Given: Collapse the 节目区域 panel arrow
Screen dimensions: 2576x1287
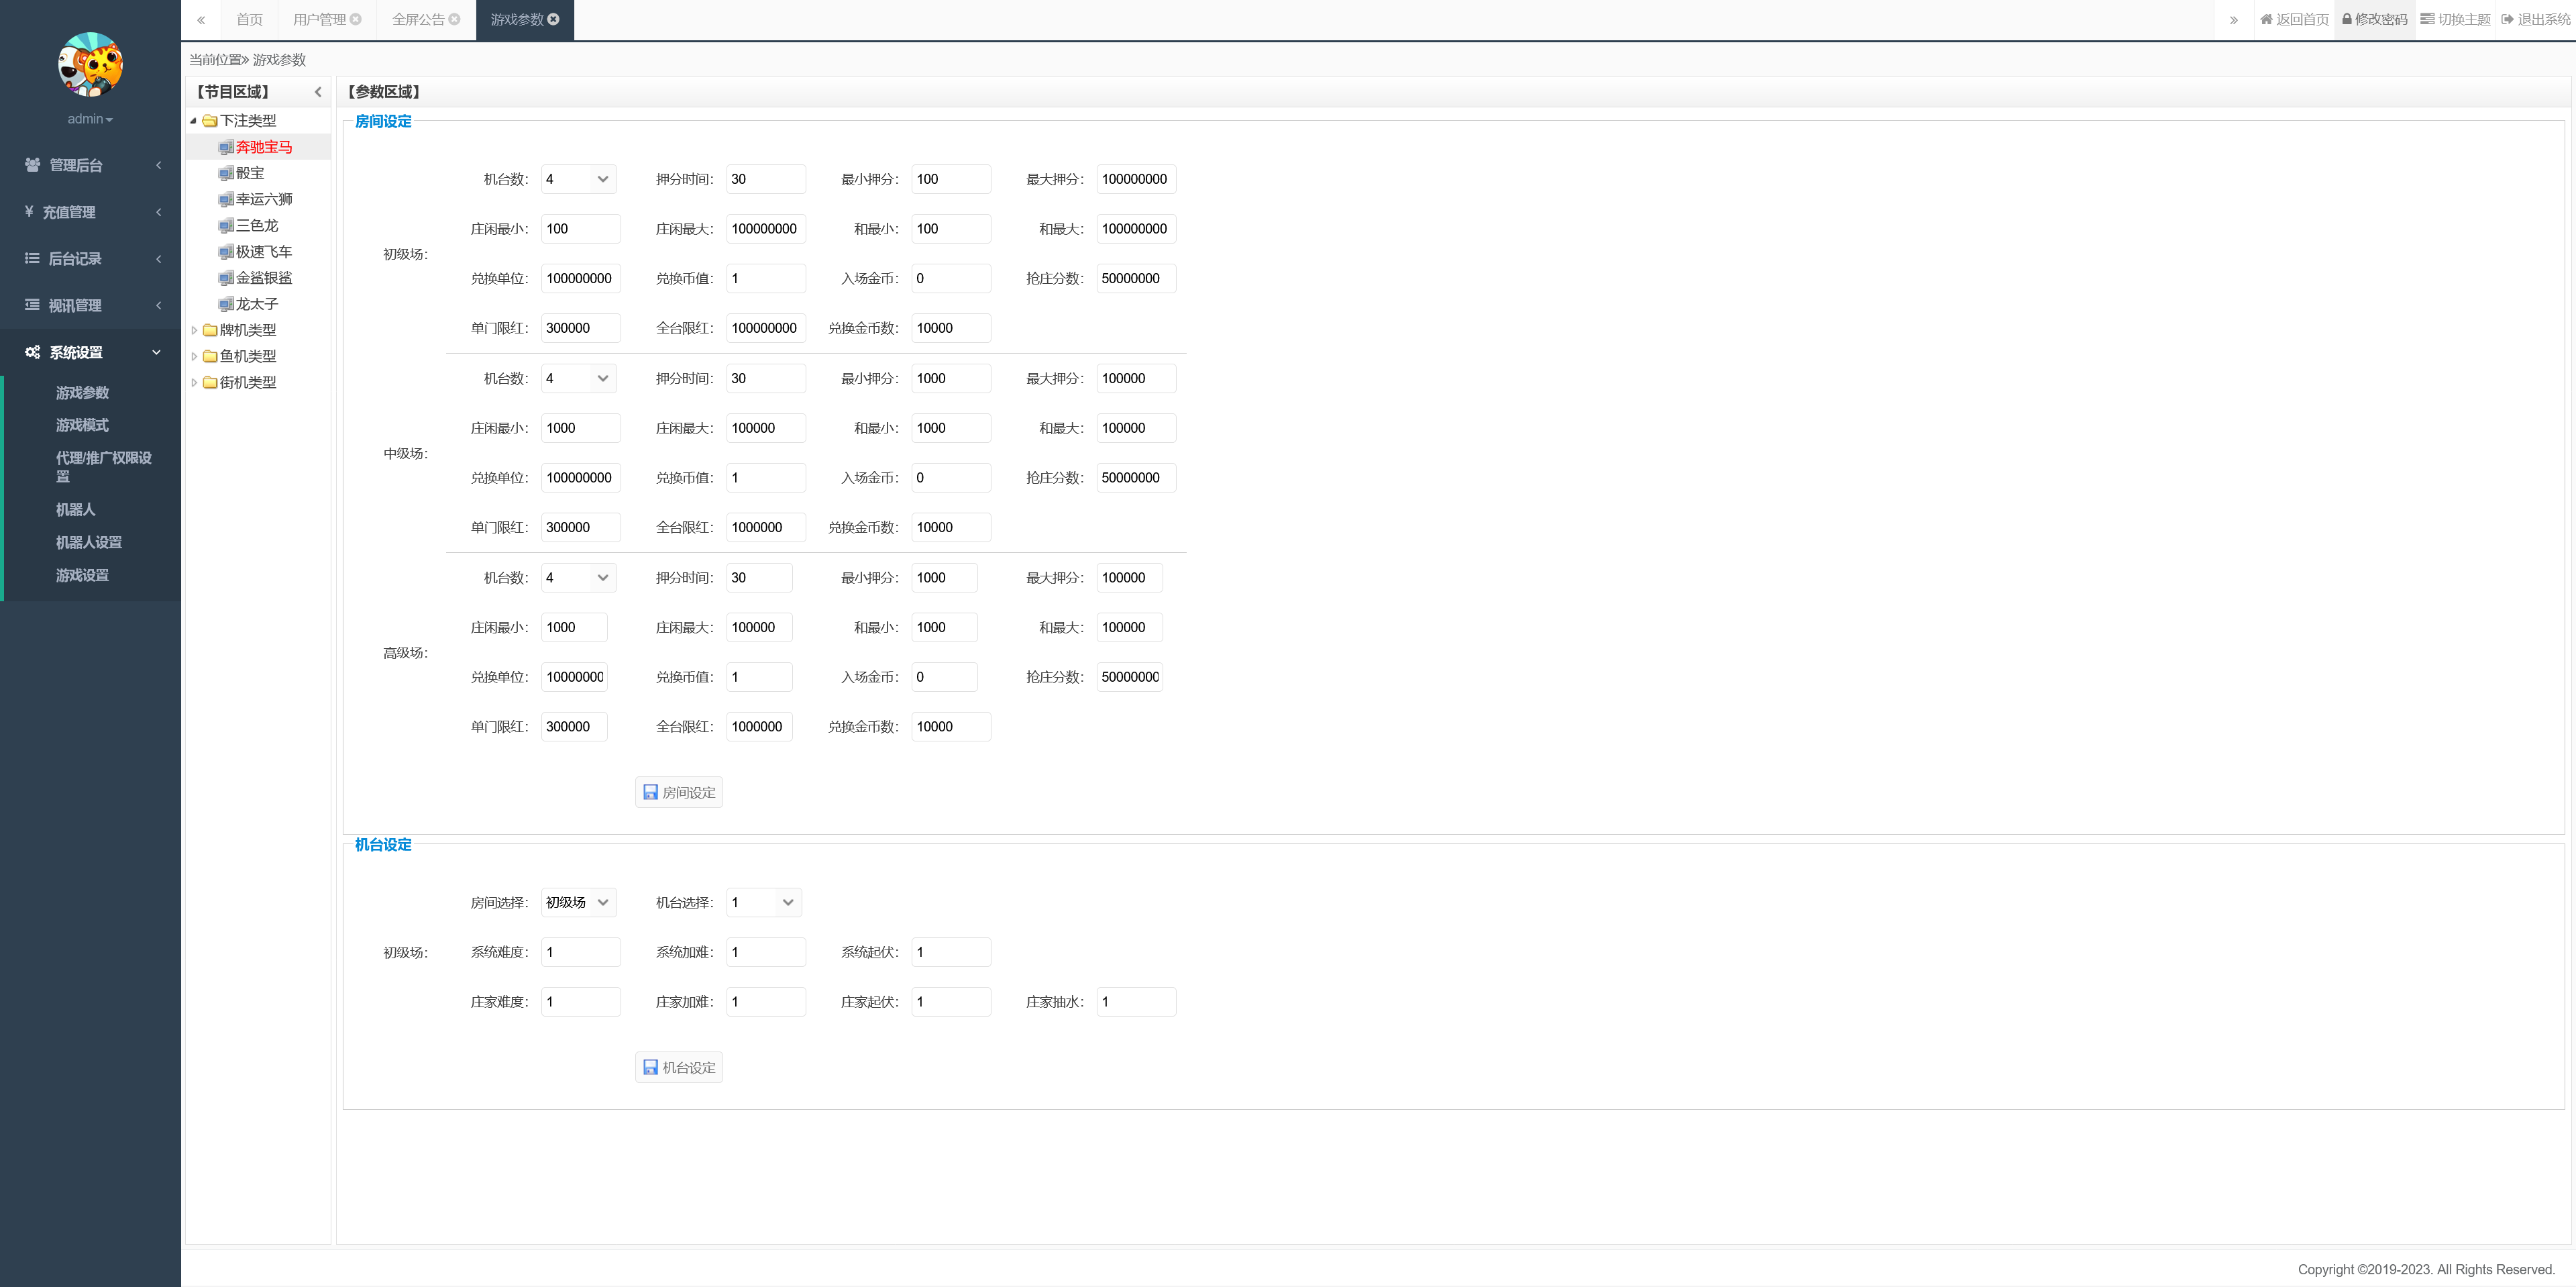Looking at the screenshot, I should pyautogui.click(x=318, y=92).
